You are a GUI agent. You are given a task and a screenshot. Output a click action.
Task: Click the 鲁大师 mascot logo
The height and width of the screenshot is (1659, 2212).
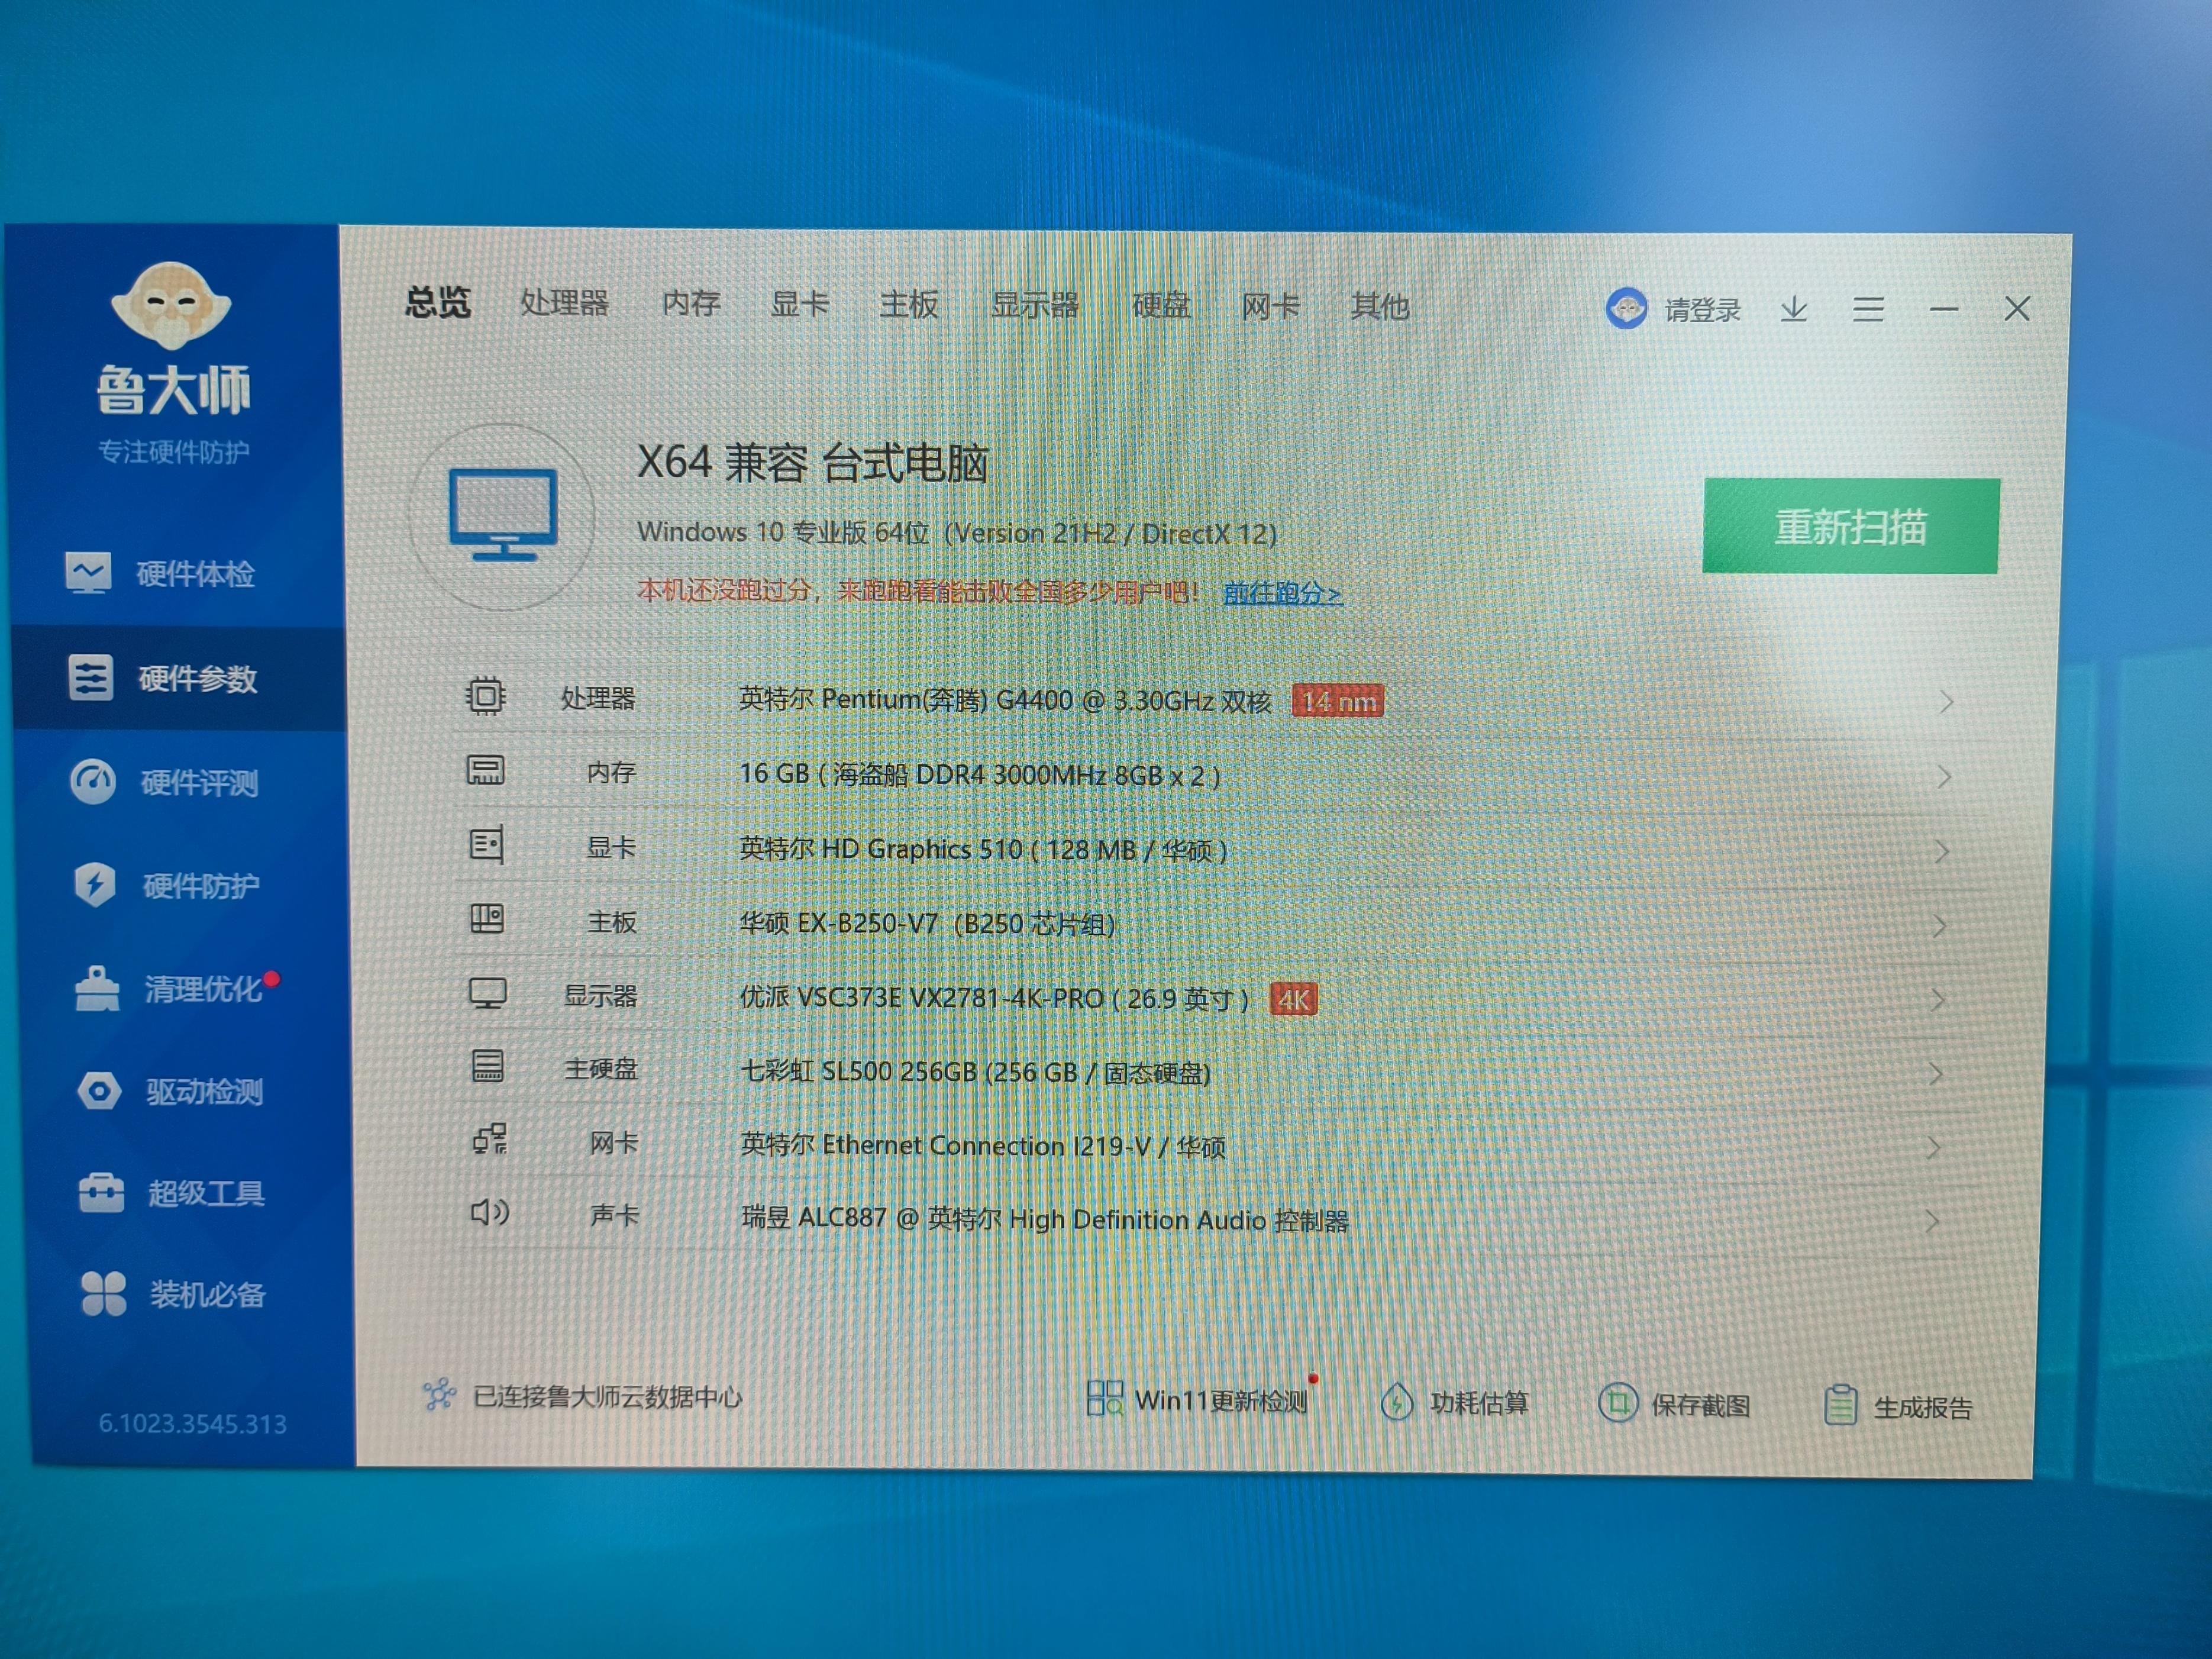pyautogui.click(x=171, y=306)
